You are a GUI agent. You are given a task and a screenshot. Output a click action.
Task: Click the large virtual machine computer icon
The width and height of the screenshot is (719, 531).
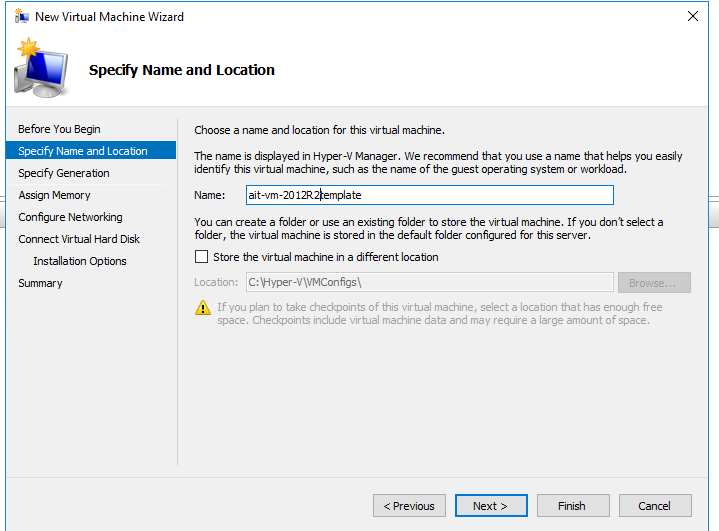tap(41, 68)
